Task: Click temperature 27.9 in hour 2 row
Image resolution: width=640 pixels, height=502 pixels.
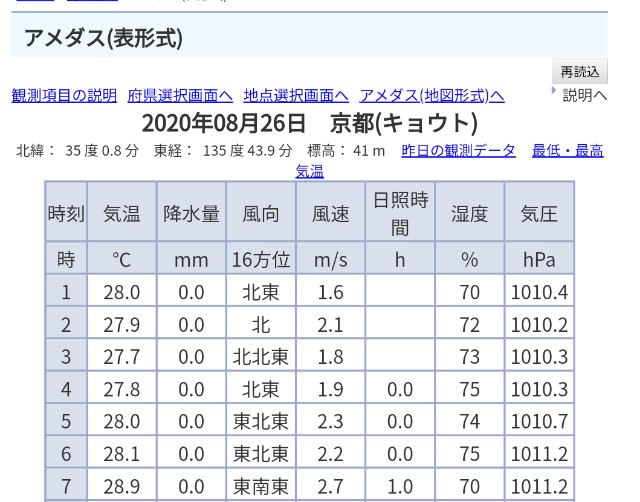Action: point(122,323)
